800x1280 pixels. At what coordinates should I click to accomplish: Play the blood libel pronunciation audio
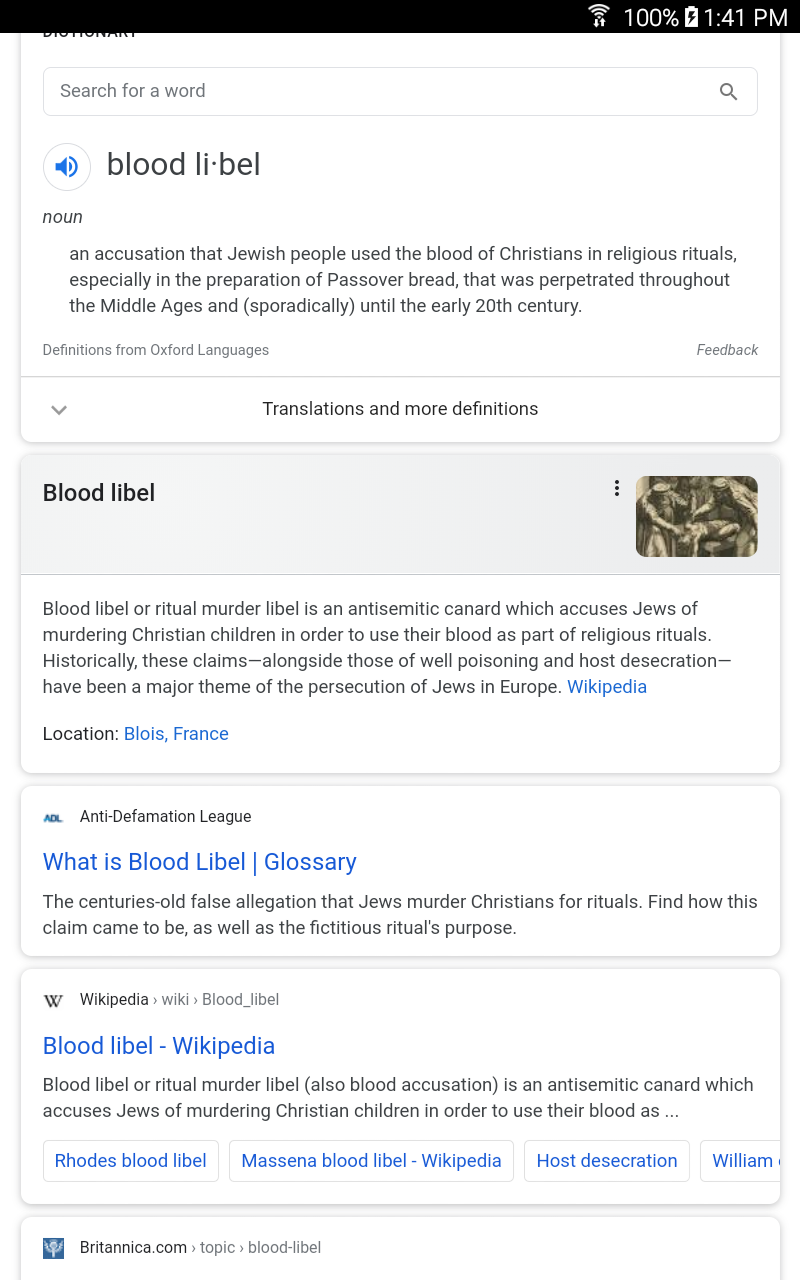pos(67,166)
